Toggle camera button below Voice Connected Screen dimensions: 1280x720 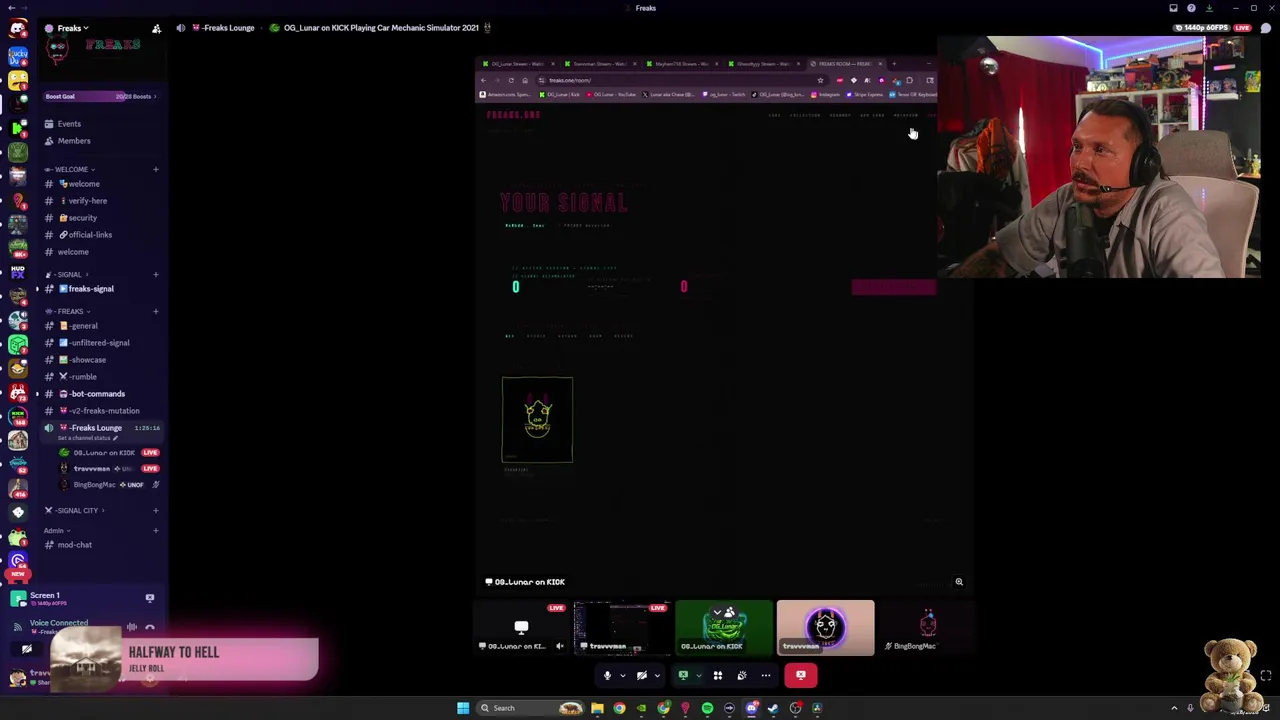click(x=27, y=649)
